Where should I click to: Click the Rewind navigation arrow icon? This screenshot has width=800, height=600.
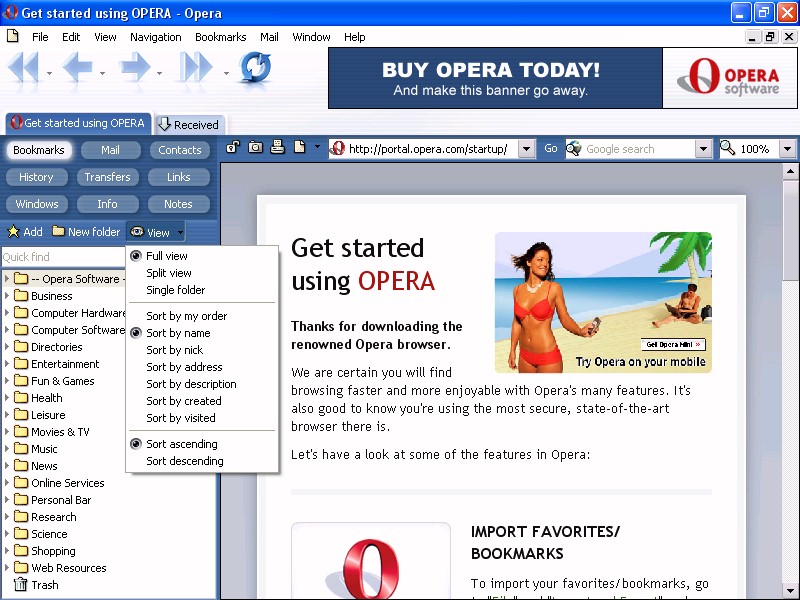24,67
